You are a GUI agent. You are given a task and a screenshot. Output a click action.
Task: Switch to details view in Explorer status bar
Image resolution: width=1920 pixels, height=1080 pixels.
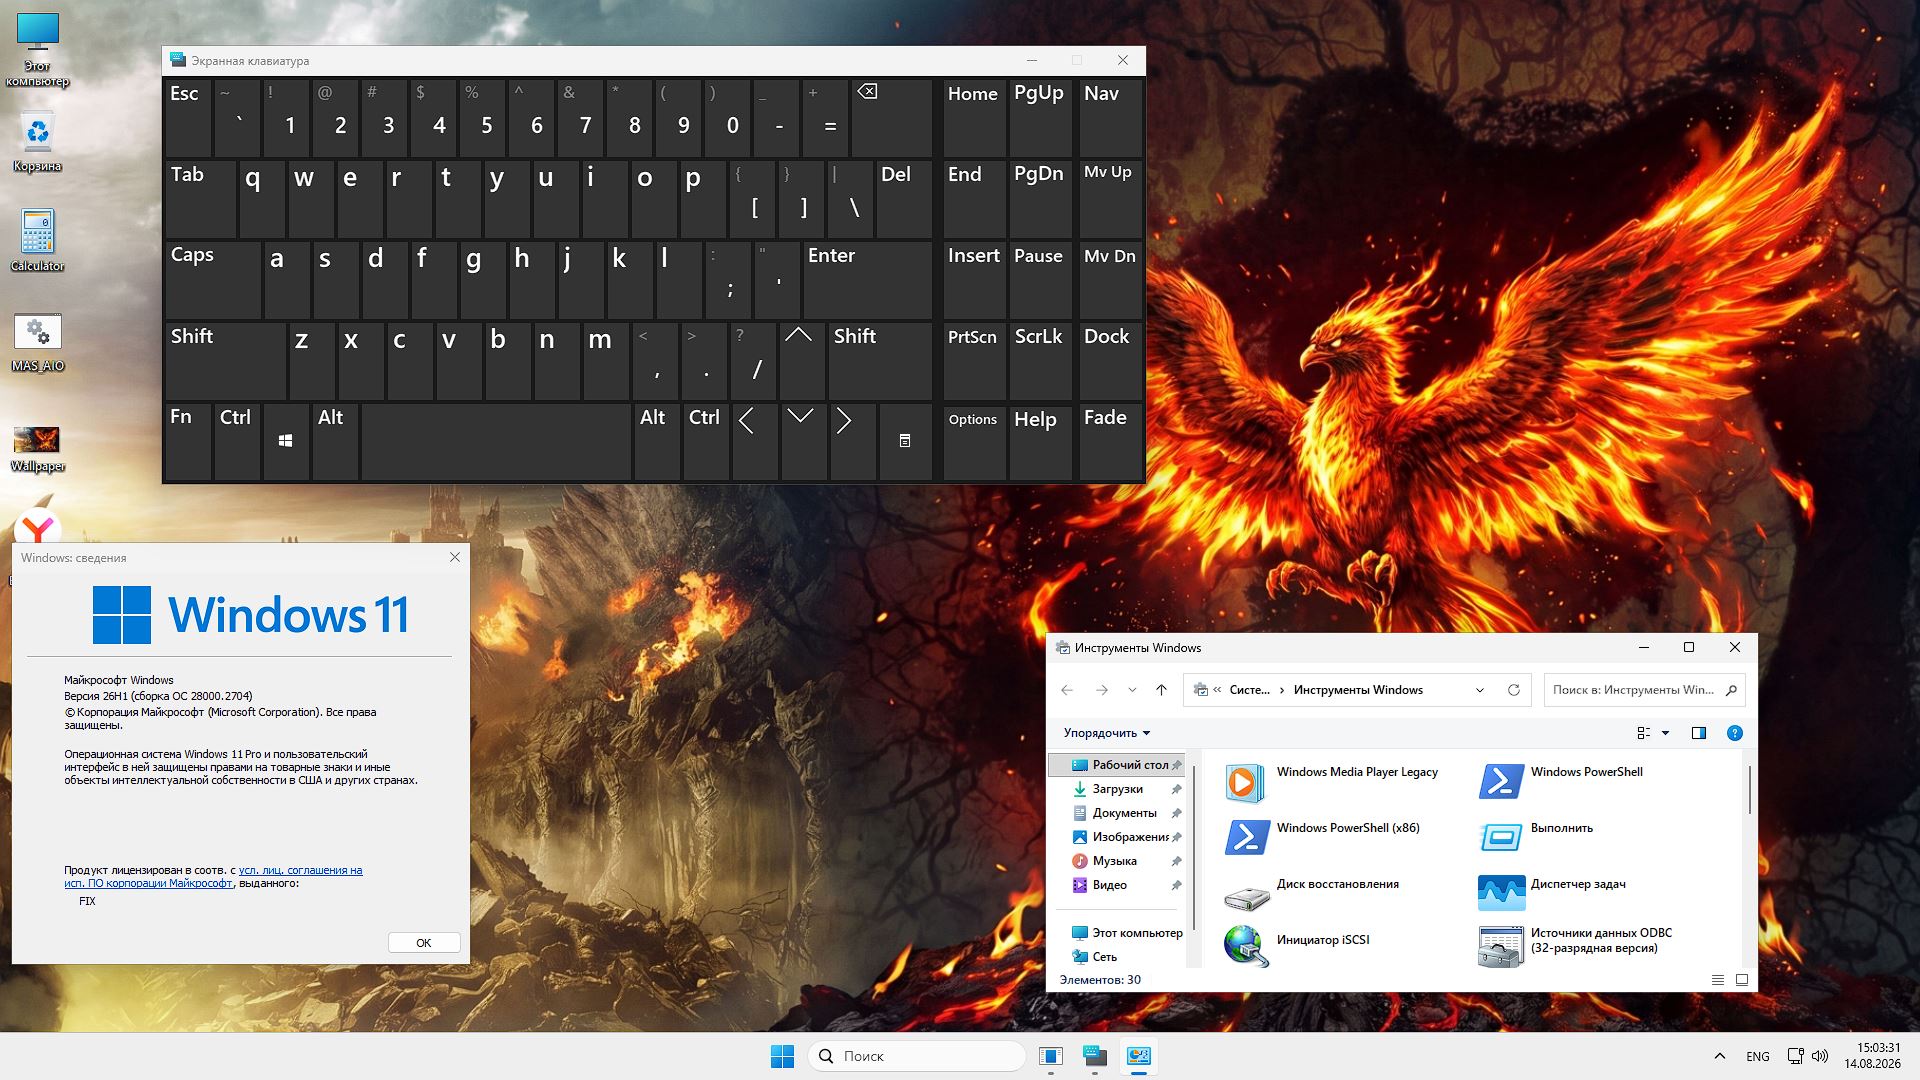[x=1718, y=980]
